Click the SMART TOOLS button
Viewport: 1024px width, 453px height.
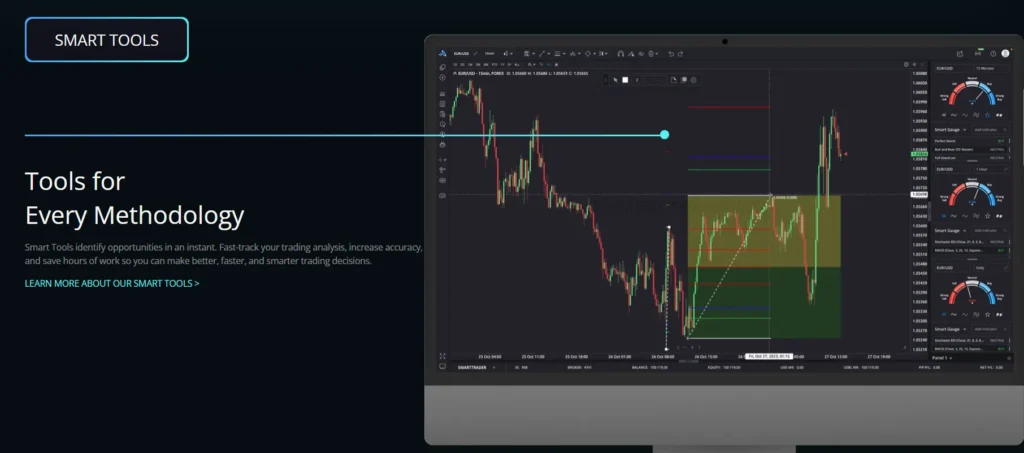[x=106, y=40]
